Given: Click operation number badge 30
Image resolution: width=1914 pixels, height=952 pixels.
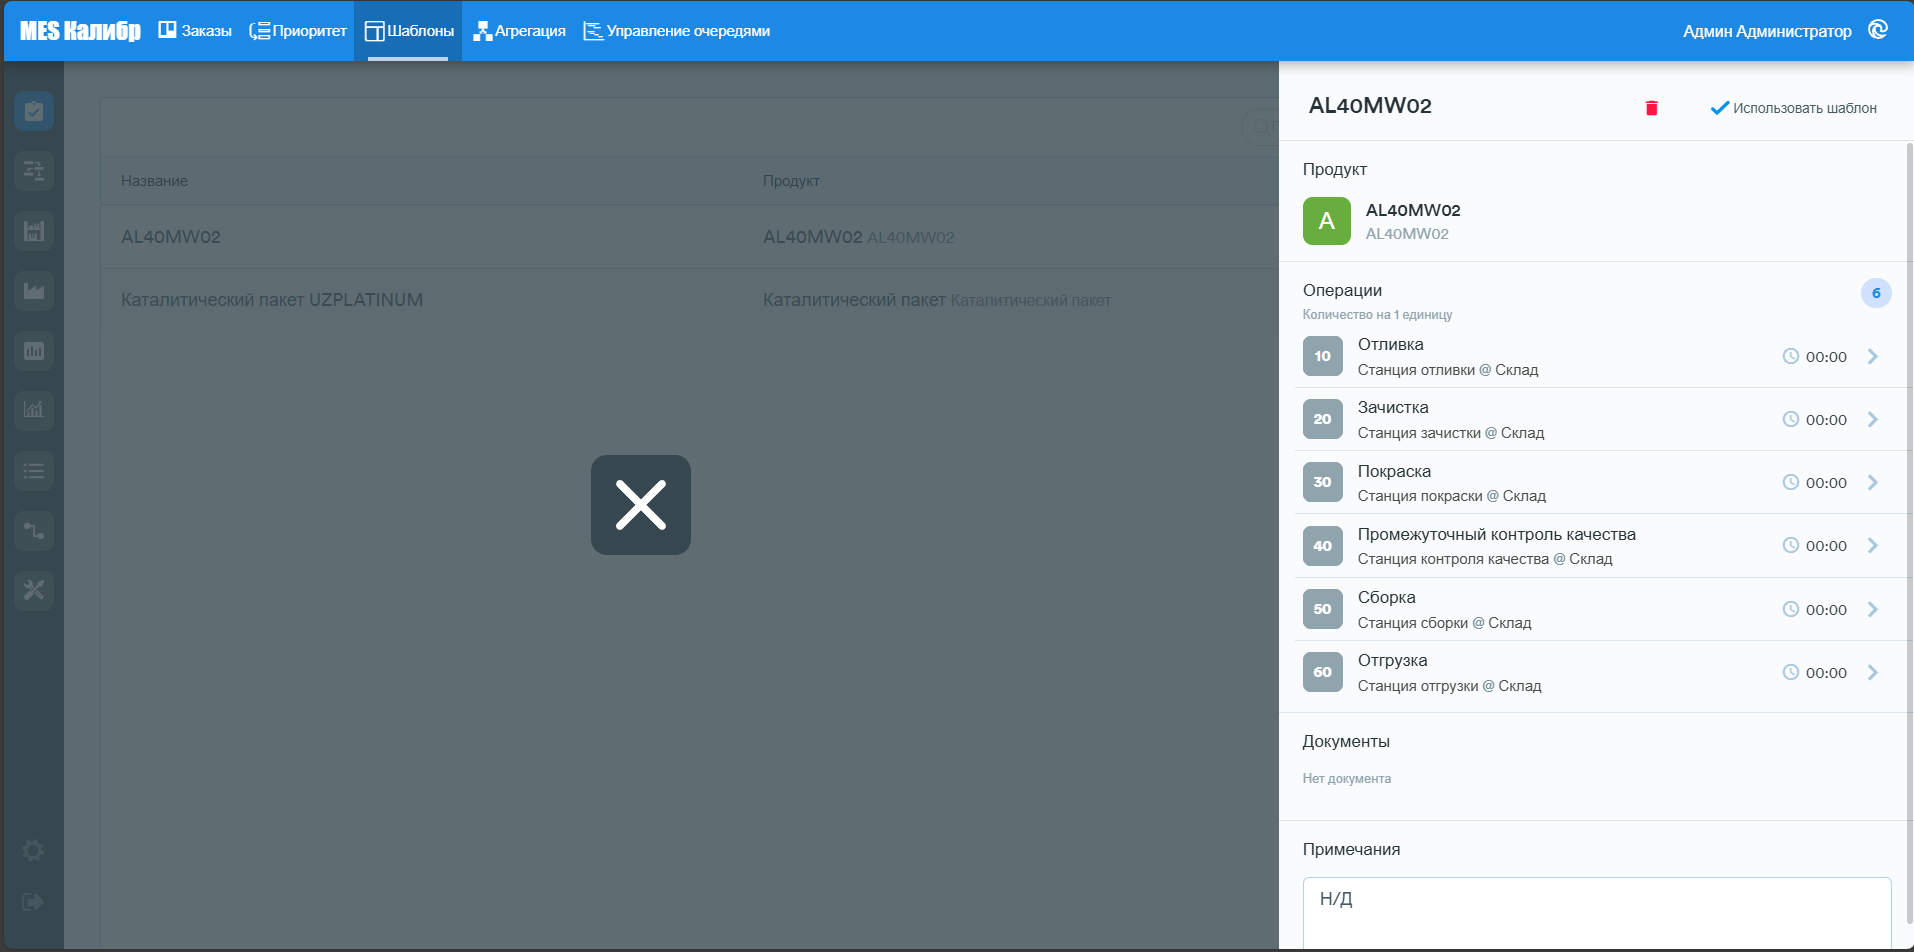Looking at the screenshot, I should point(1322,482).
